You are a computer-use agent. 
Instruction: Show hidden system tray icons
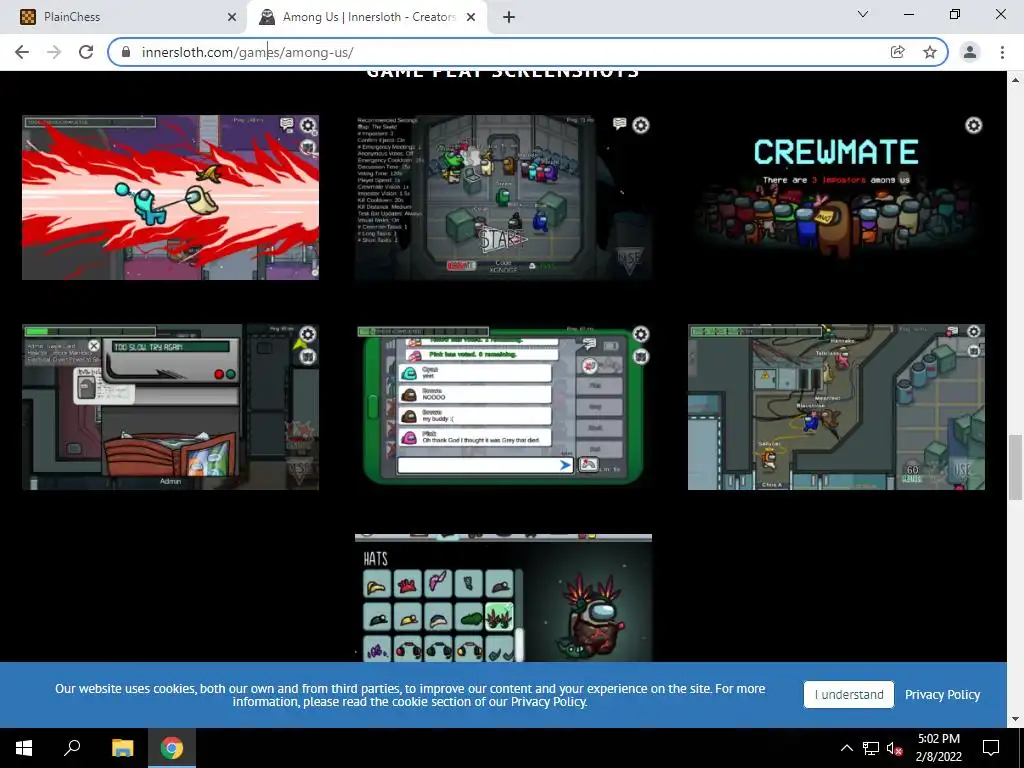coord(846,748)
